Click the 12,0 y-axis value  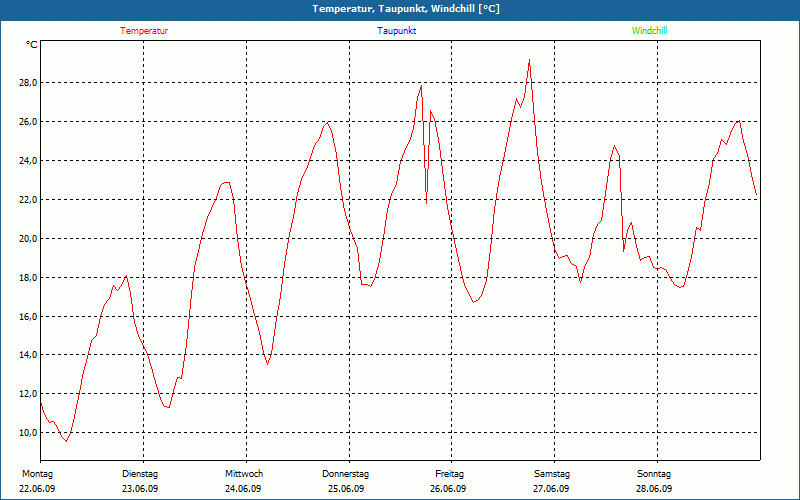pos(28,393)
